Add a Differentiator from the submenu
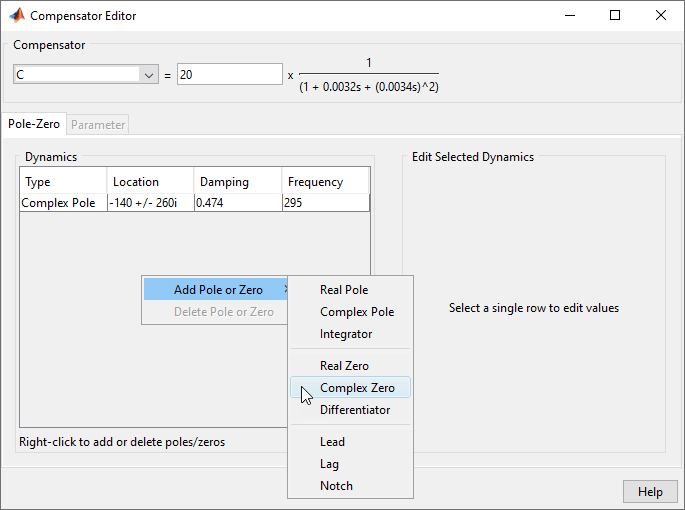 tap(355, 410)
